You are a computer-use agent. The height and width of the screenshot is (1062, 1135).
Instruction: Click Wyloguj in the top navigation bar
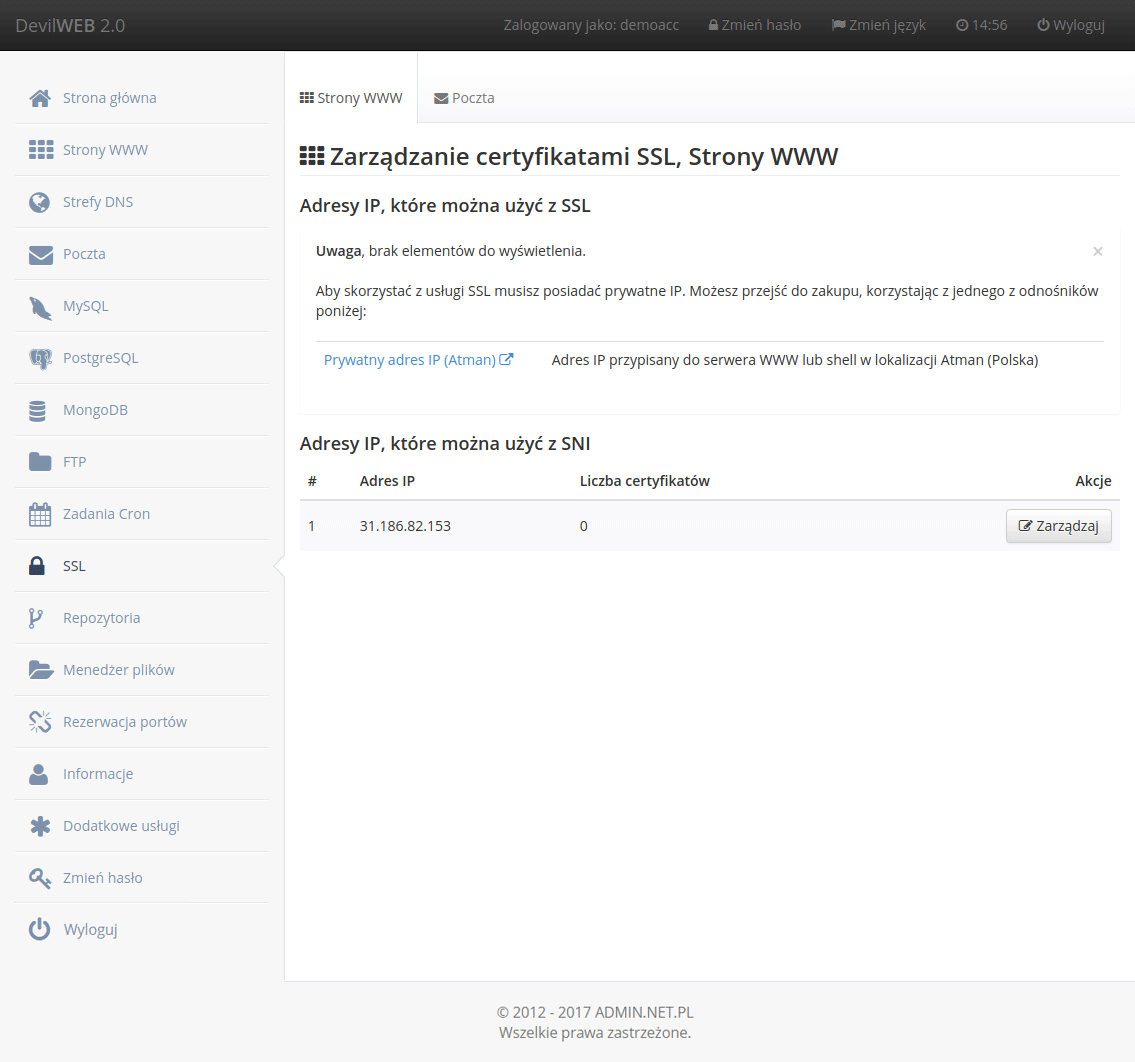click(x=1070, y=25)
